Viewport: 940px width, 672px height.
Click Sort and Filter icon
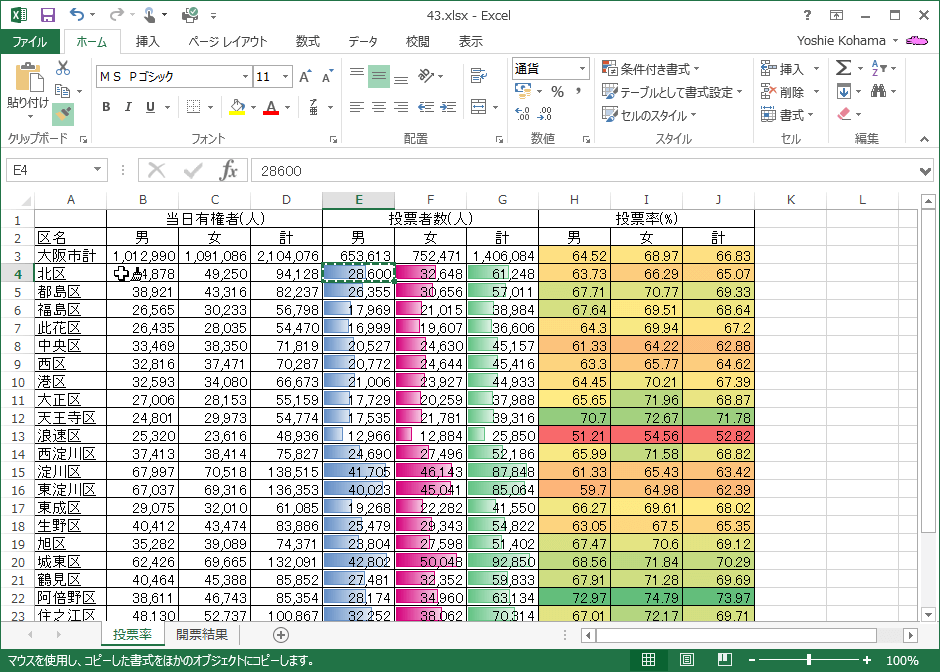[879, 68]
